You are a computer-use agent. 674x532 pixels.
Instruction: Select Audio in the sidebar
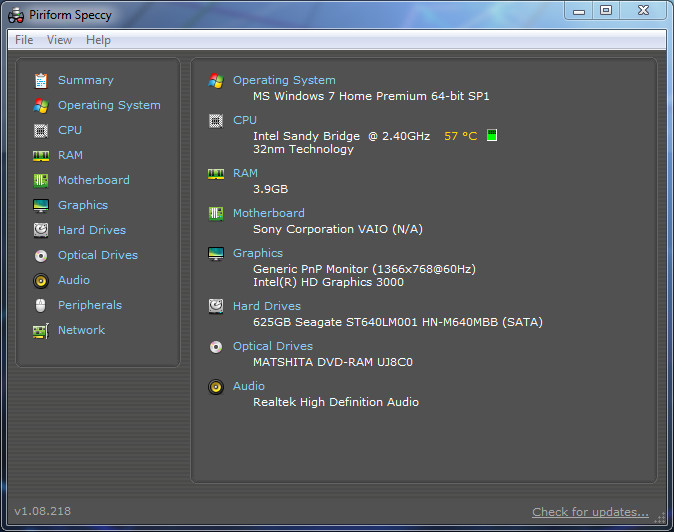pyautogui.click(x=74, y=280)
